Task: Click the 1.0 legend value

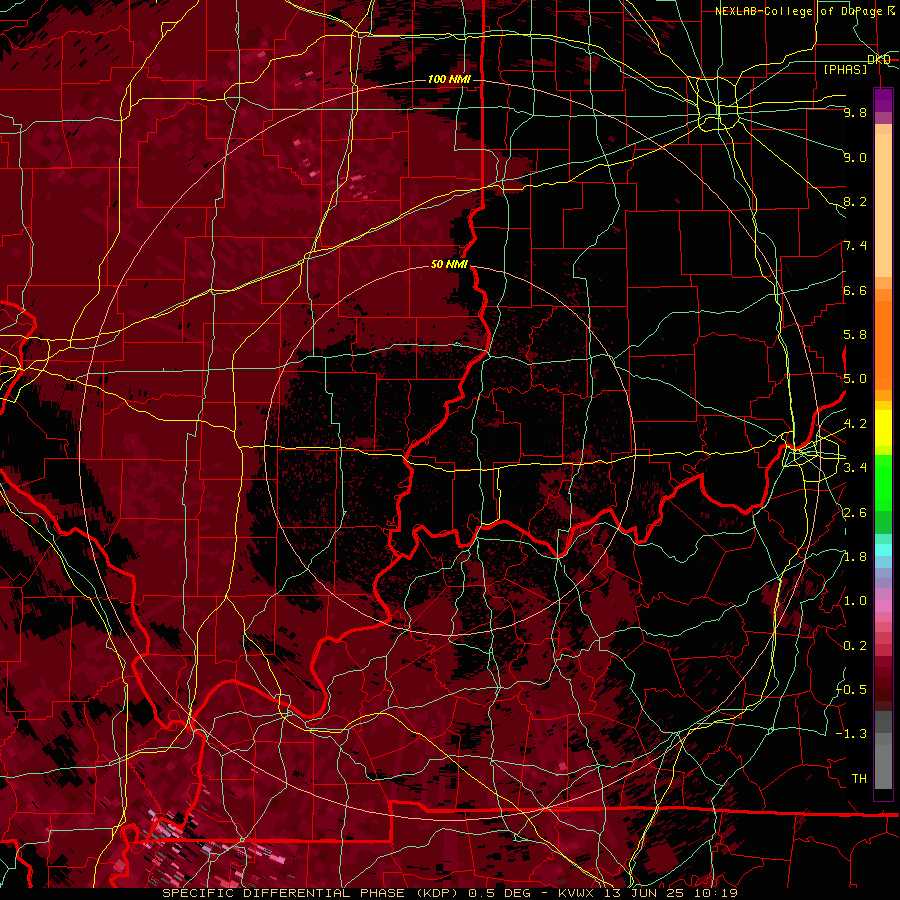Action: [855, 601]
